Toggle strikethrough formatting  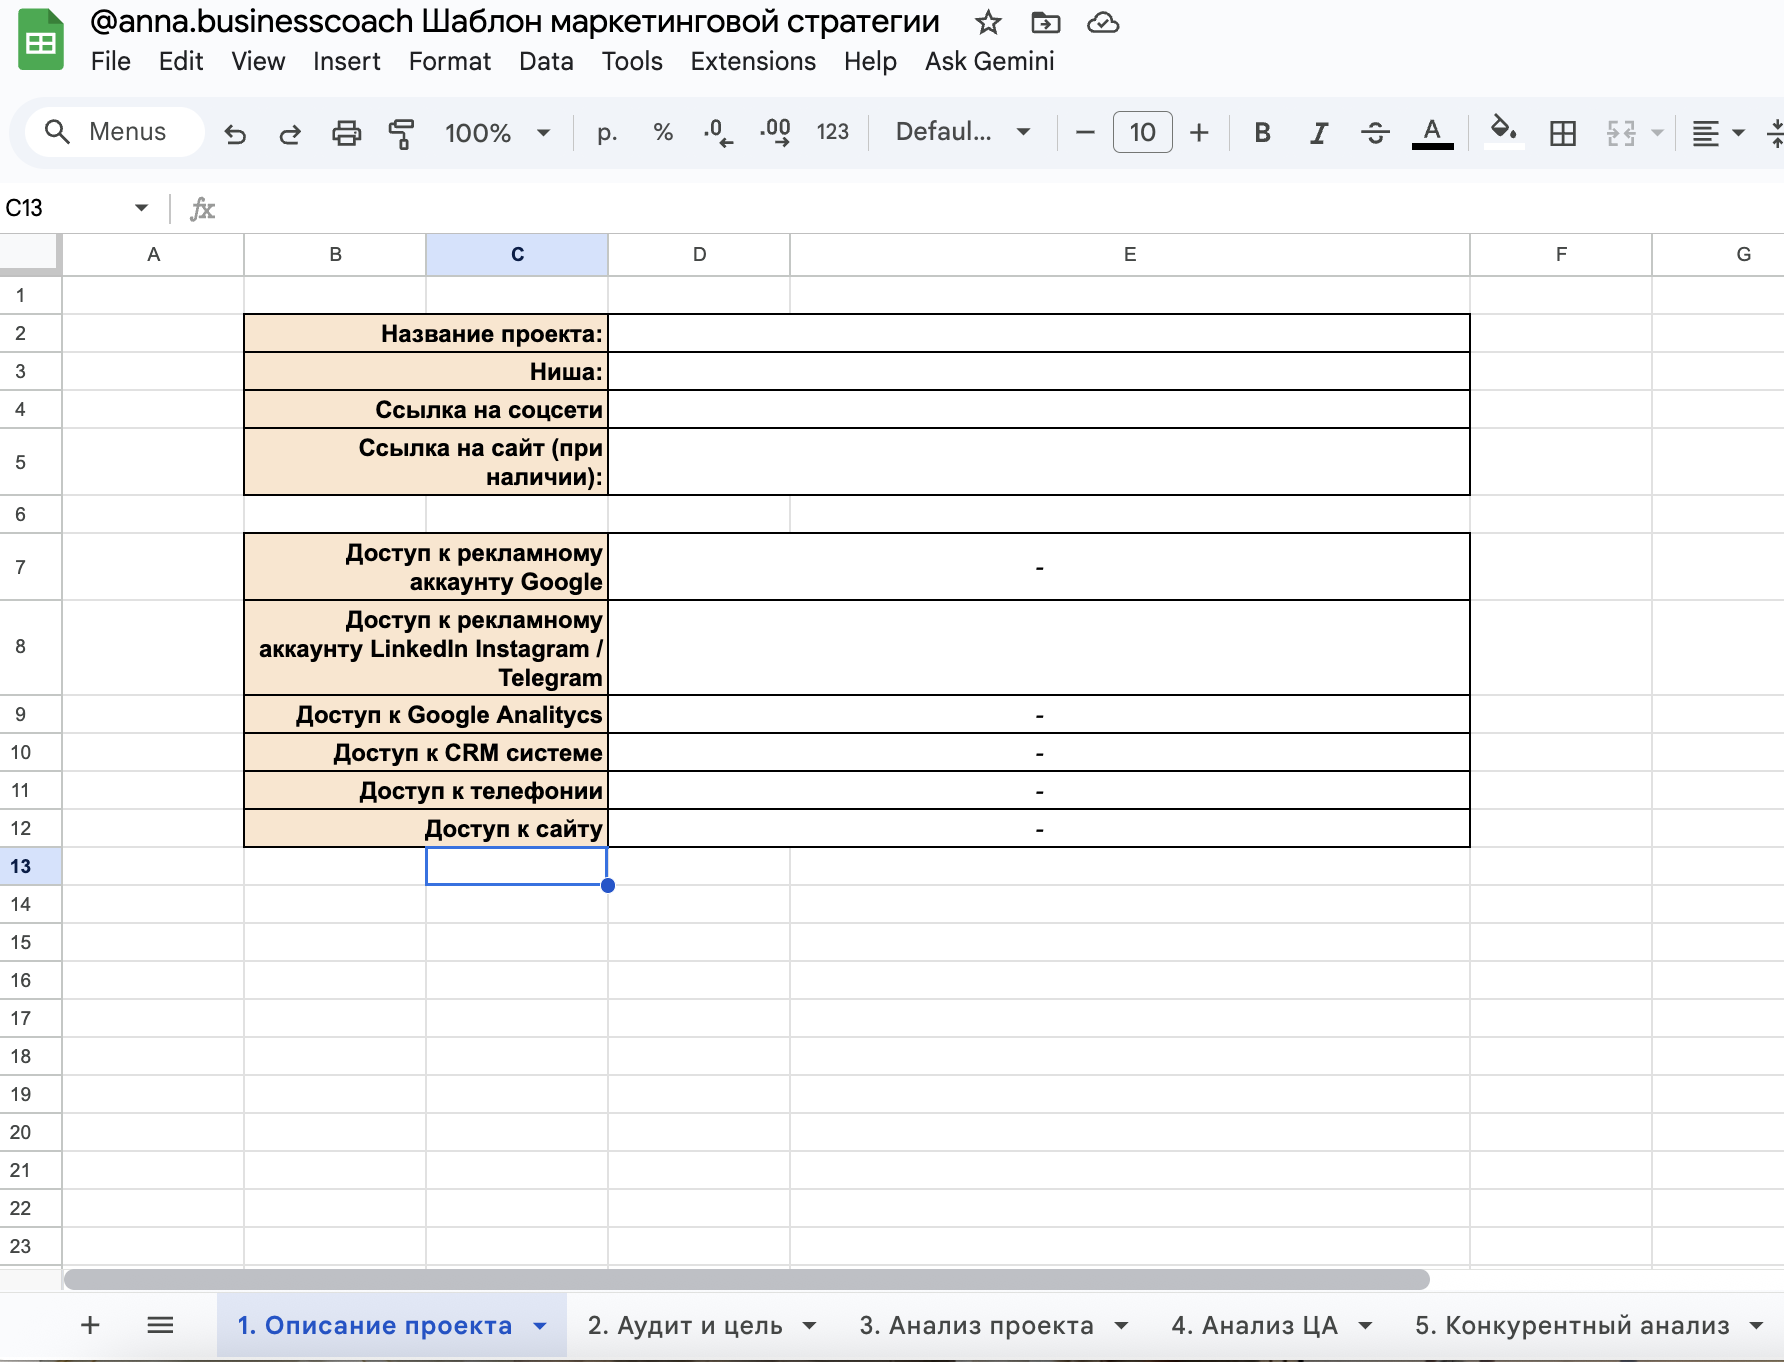coord(1375,133)
